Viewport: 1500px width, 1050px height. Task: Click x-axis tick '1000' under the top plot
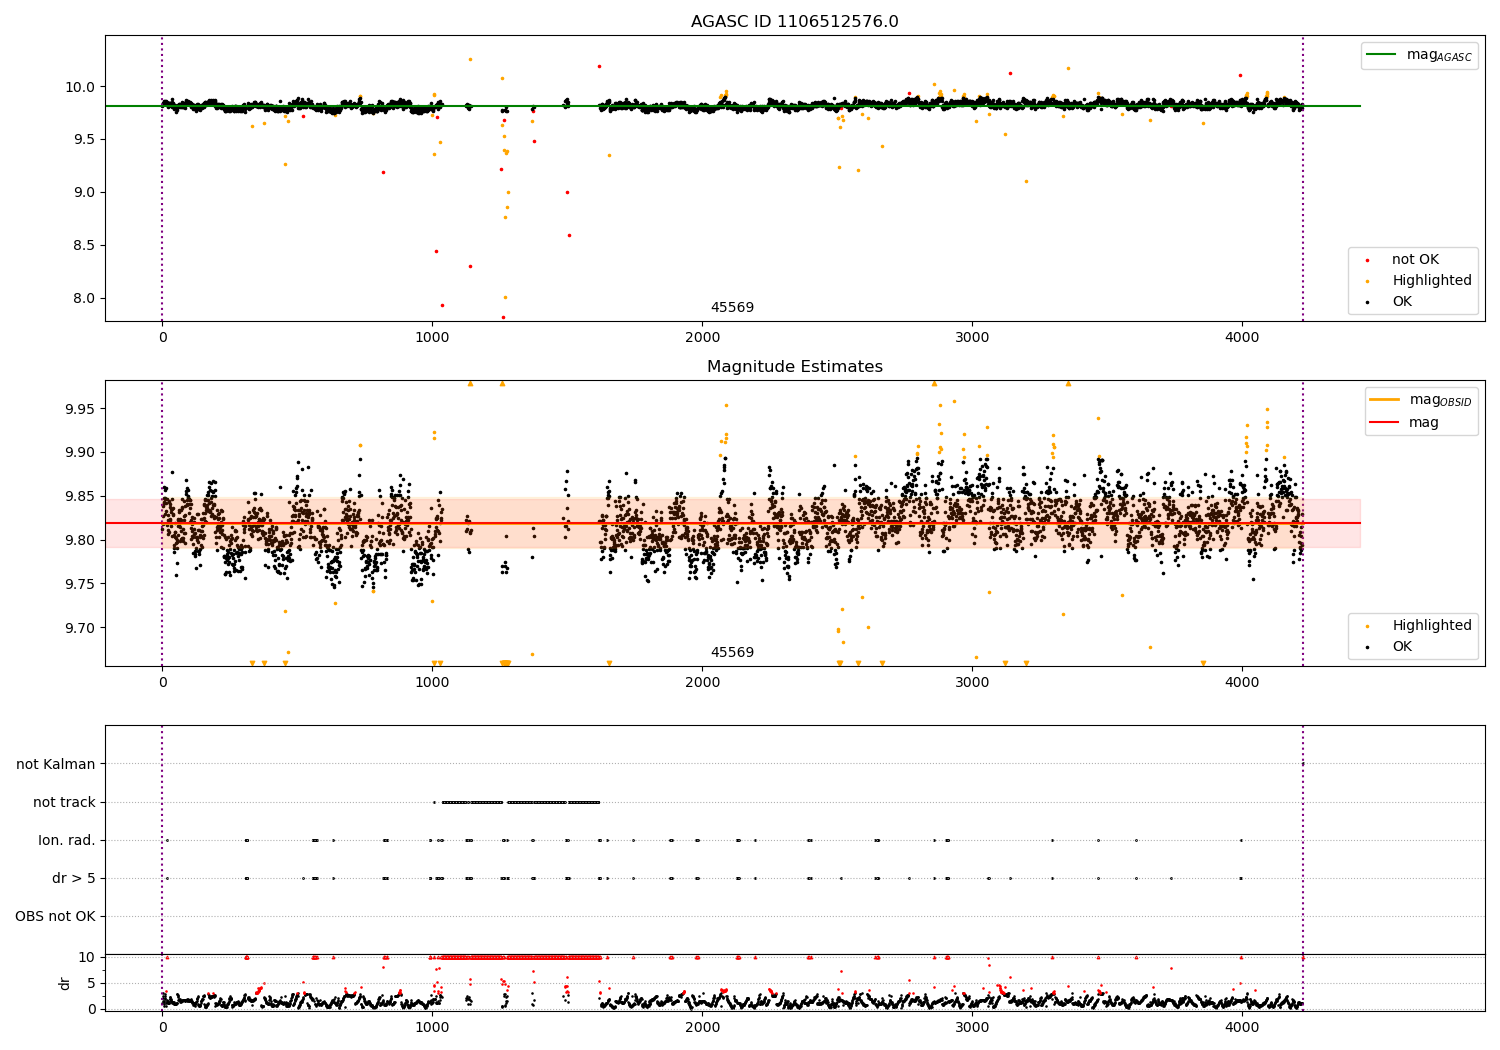click(432, 338)
